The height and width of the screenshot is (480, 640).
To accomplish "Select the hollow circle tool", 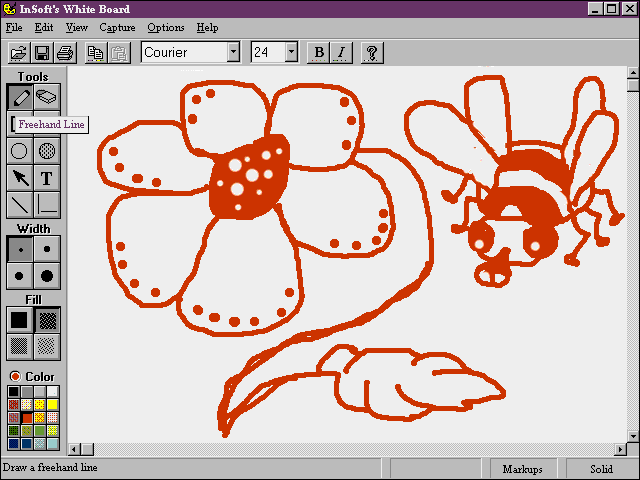I will (x=19, y=151).
